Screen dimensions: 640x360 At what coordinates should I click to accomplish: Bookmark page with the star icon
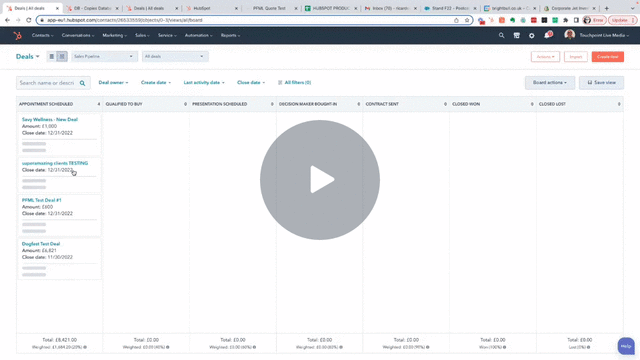[x=467, y=20]
